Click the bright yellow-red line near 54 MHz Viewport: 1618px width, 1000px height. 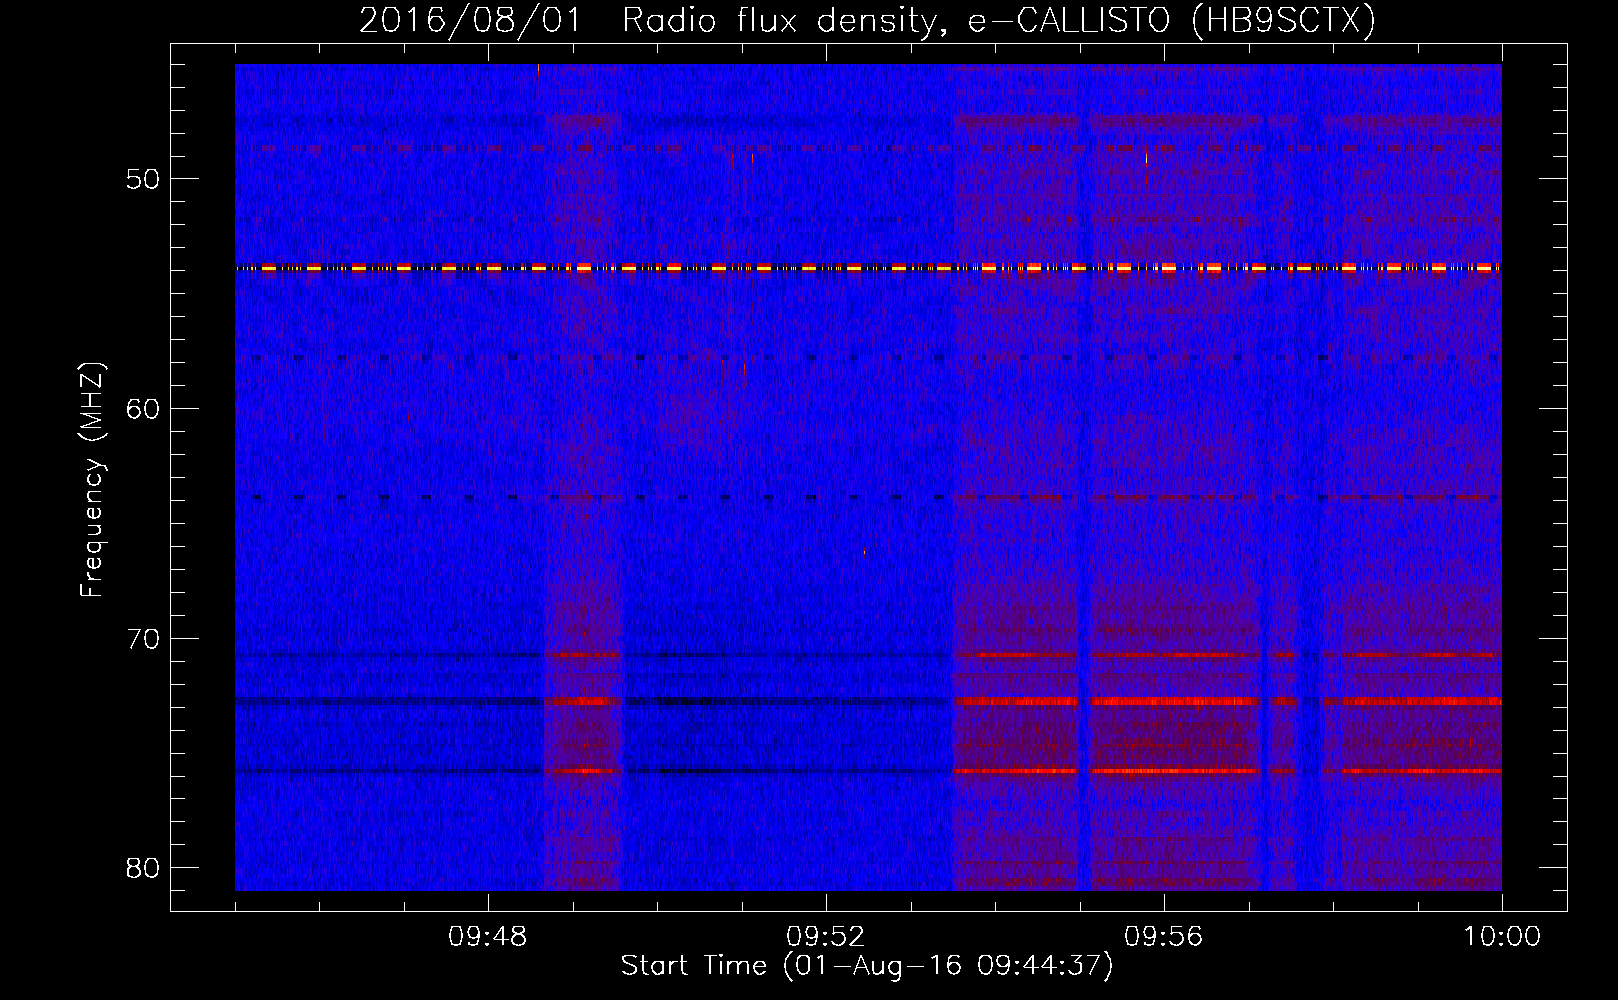(868, 268)
